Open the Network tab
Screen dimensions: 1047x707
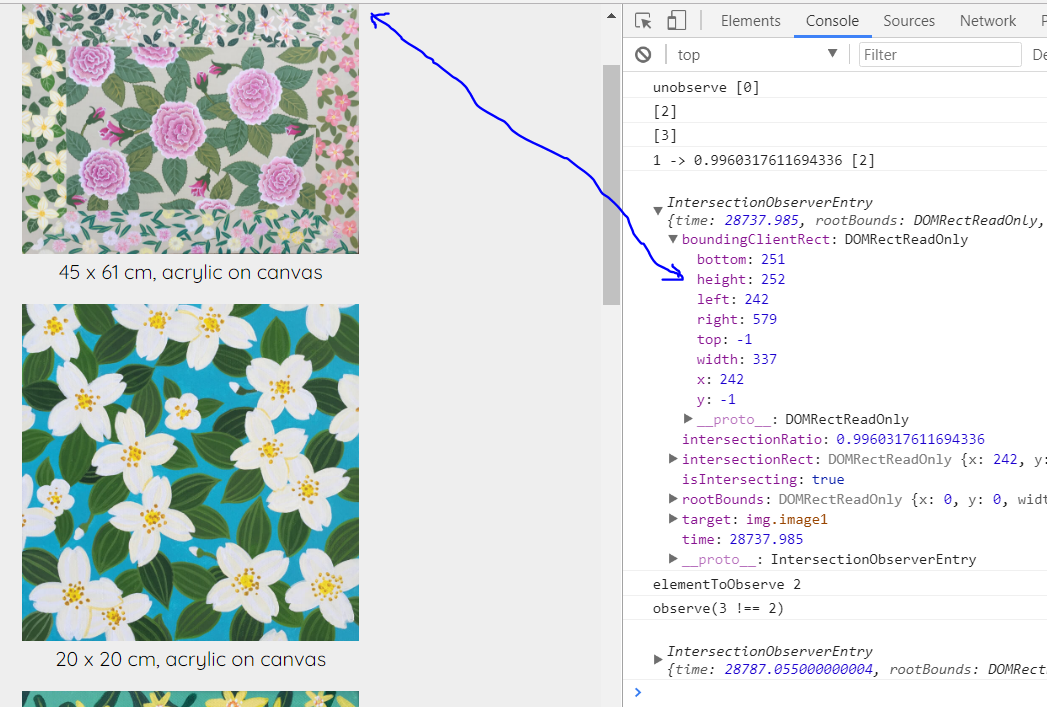point(987,20)
